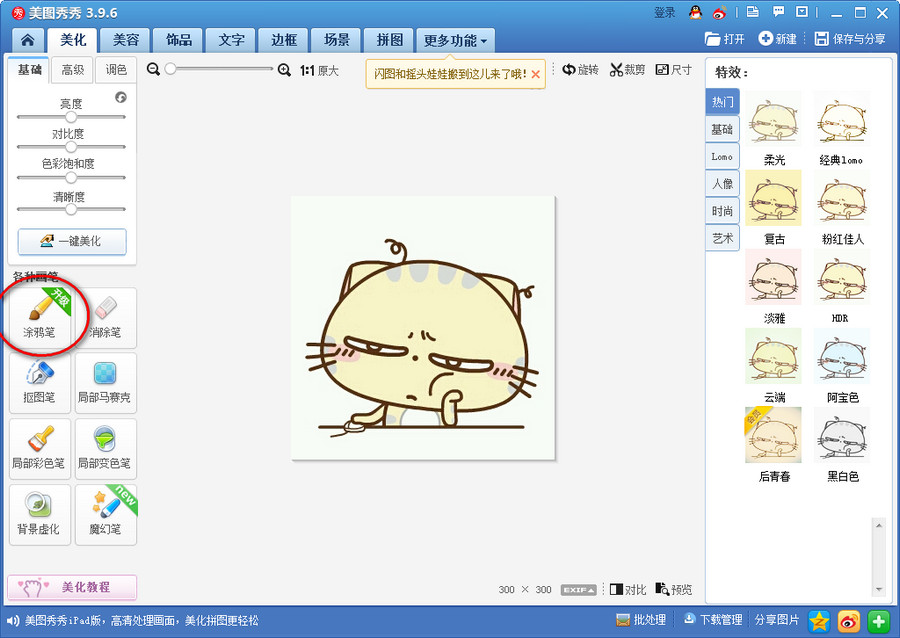Select the 魔幻笔 magic pen tool

(105, 515)
